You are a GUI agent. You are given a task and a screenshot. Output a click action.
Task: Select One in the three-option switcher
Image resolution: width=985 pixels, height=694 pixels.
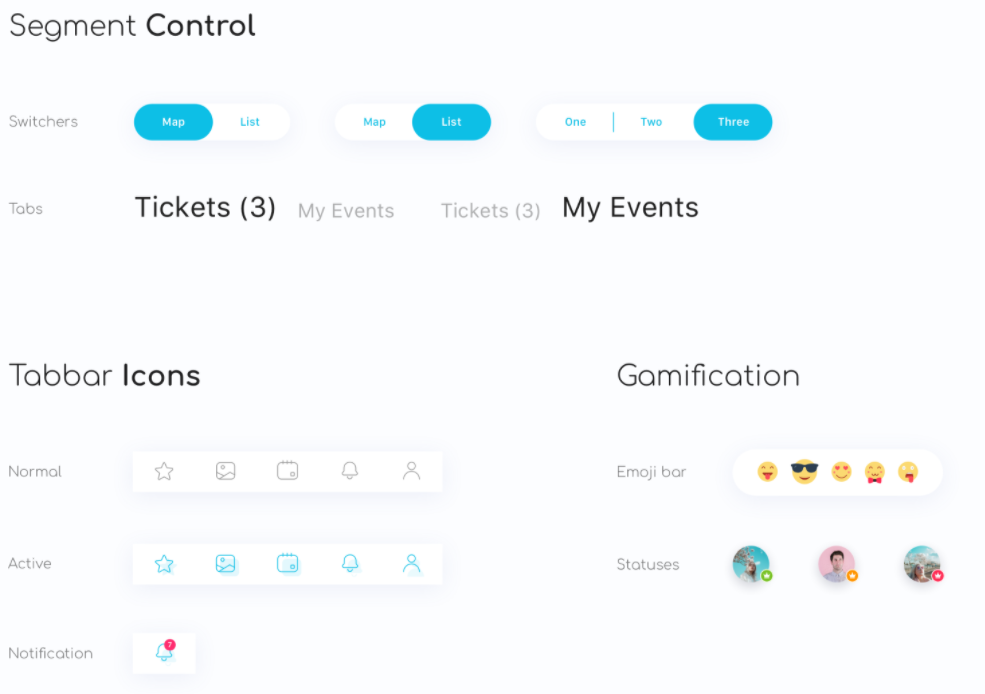[575, 122]
